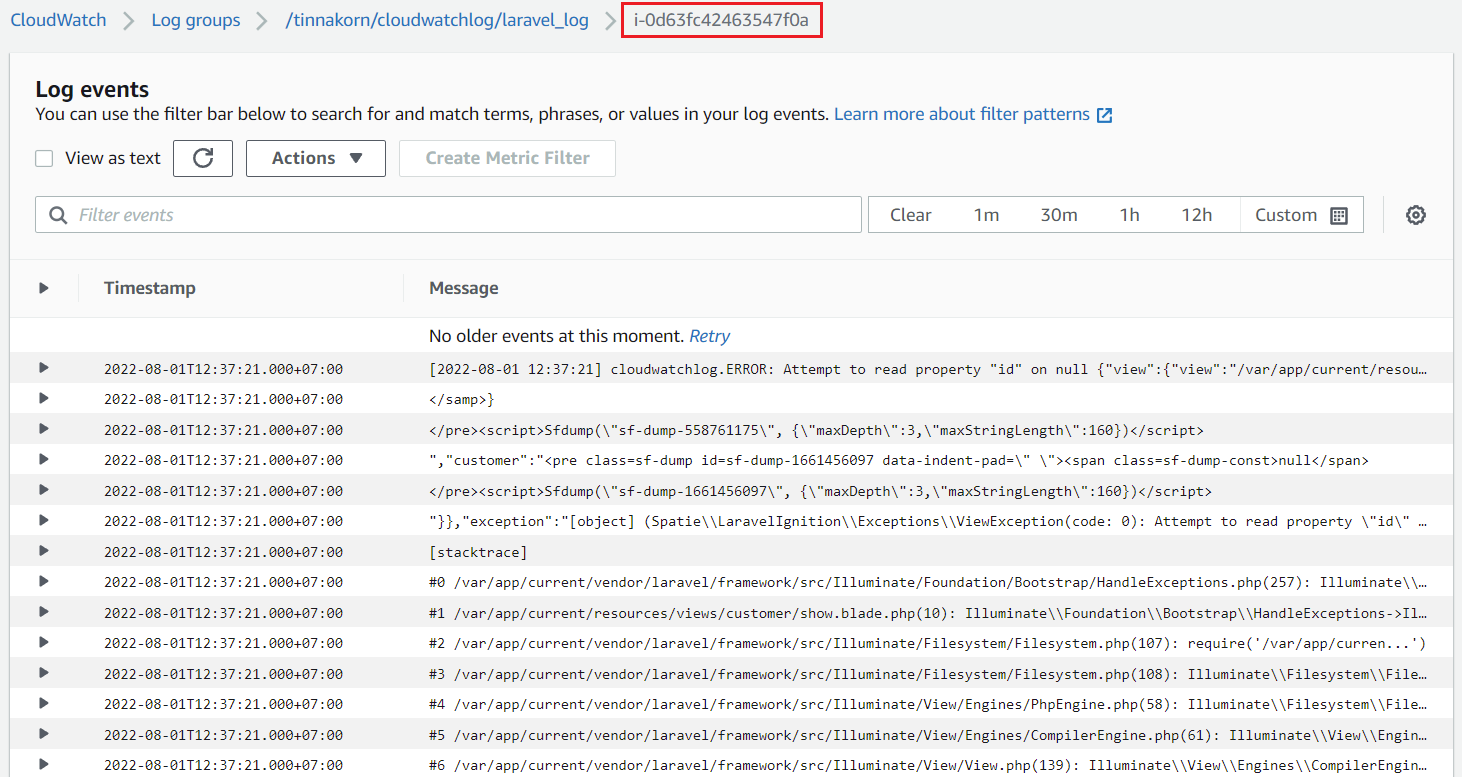Select the 30m time range
The image size is (1462, 777).
coord(1058,215)
